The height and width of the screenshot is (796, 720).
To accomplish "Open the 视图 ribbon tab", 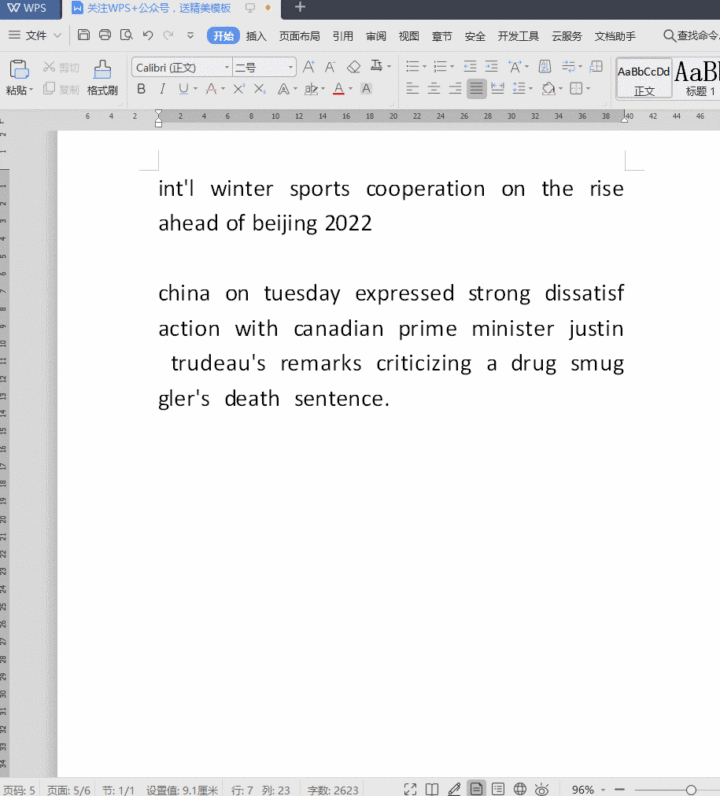I will [x=409, y=36].
